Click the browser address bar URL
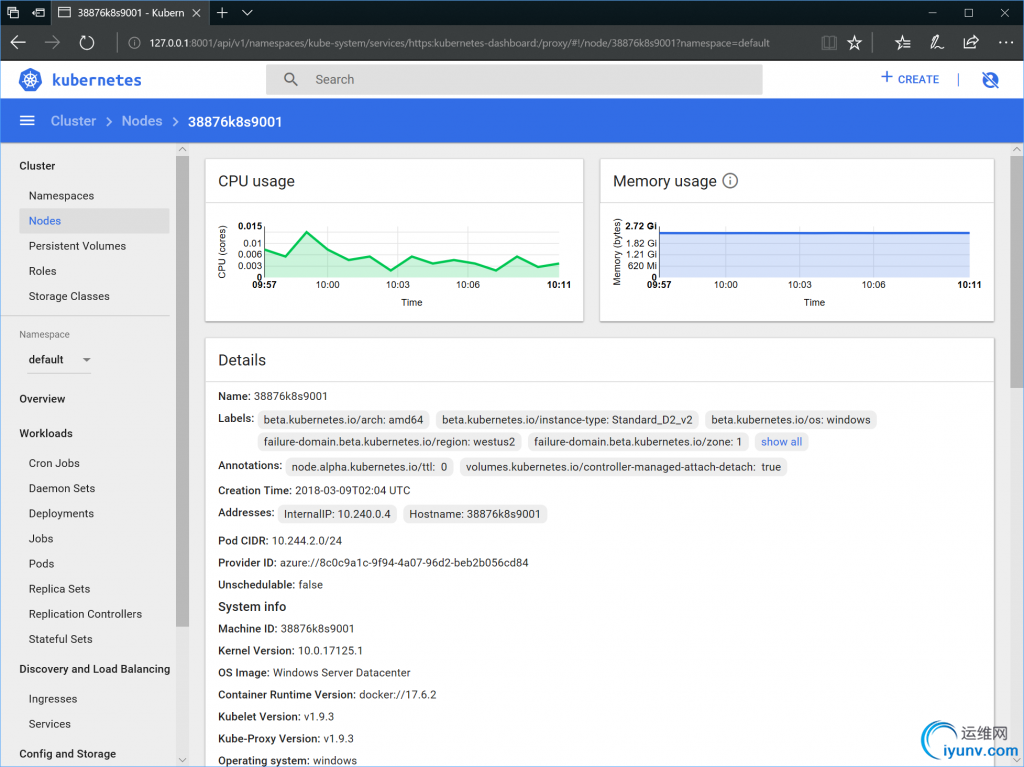 [x=459, y=43]
